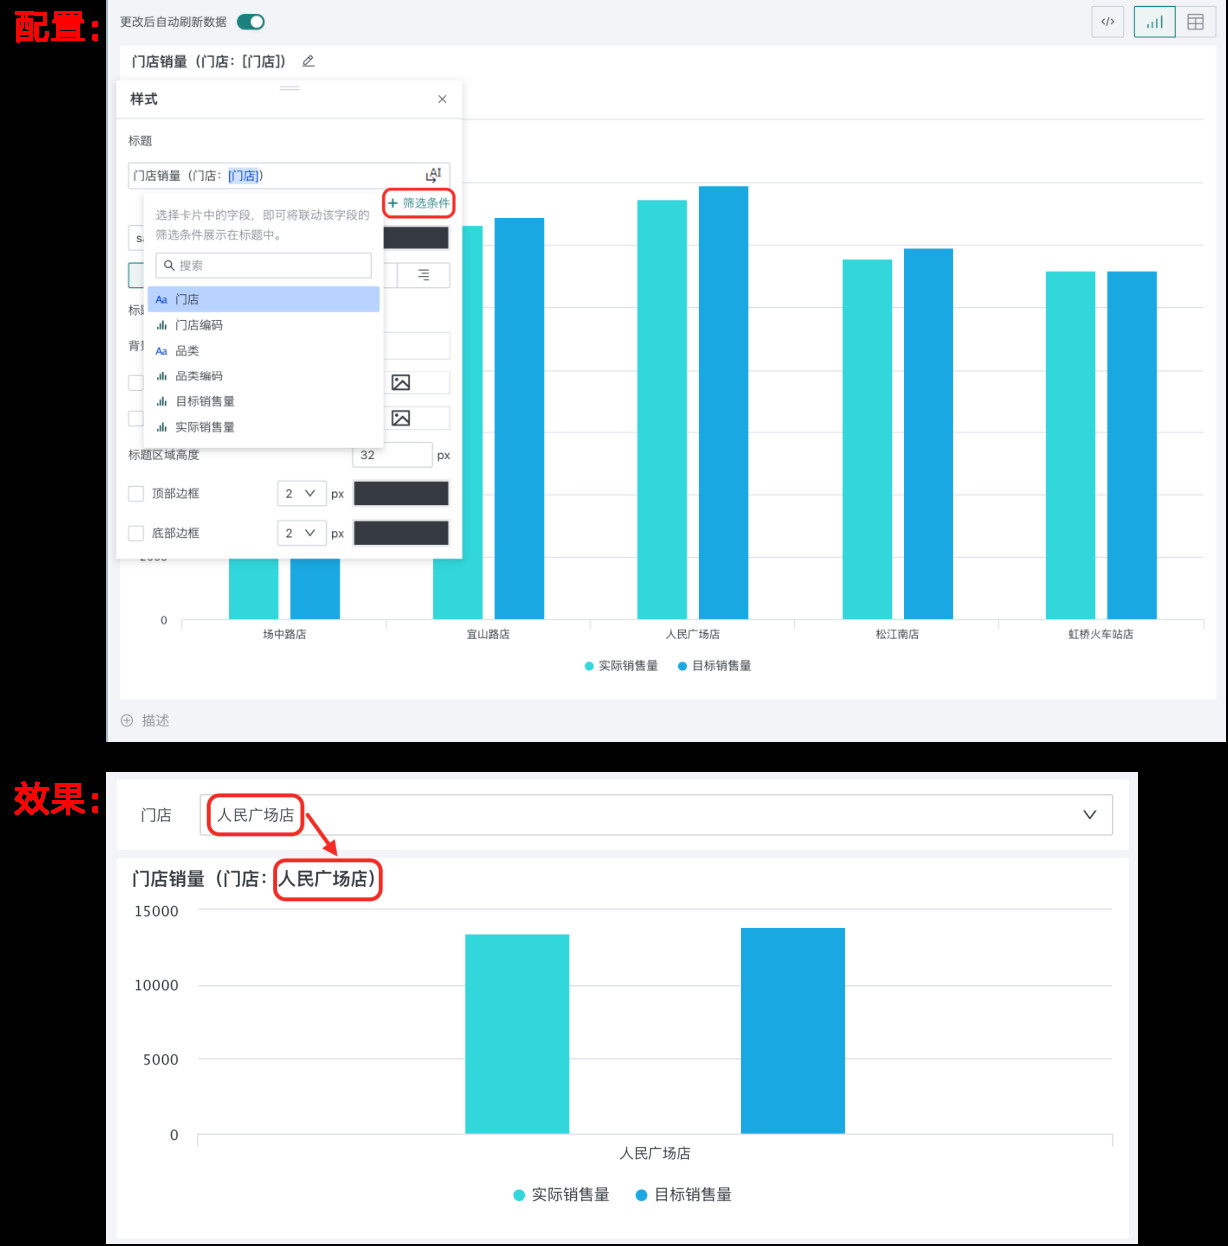Viewport: 1228px width, 1246px height.
Task: Switch to table view icon
Action: coord(1195,22)
